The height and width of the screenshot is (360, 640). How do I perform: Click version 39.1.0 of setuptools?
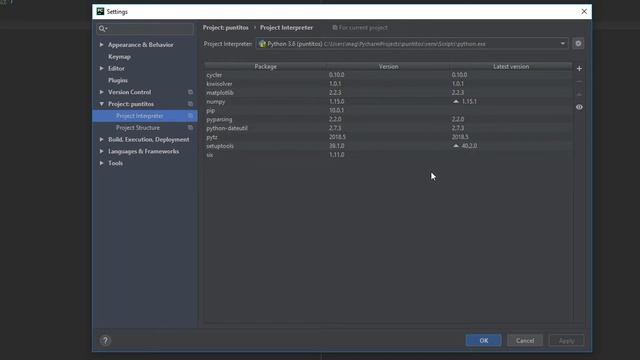pos(336,146)
